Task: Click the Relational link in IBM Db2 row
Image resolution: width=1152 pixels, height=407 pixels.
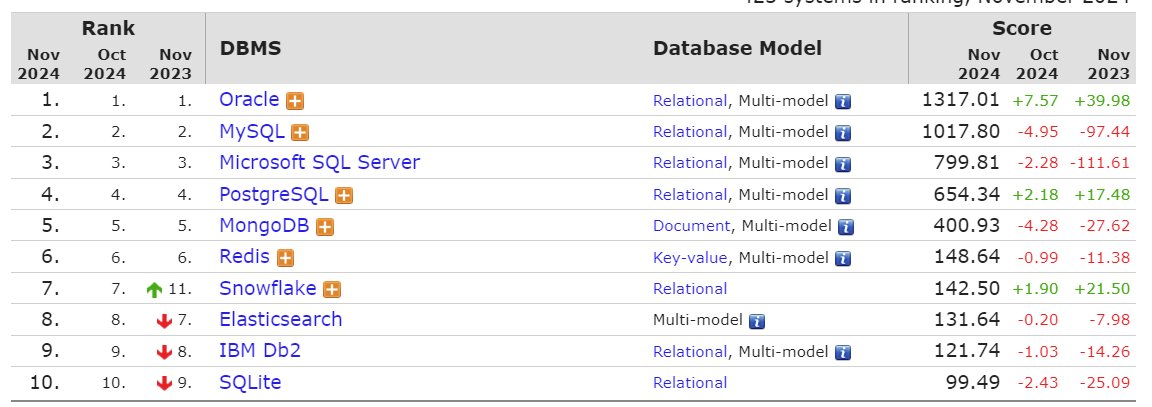Action: pos(690,352)
